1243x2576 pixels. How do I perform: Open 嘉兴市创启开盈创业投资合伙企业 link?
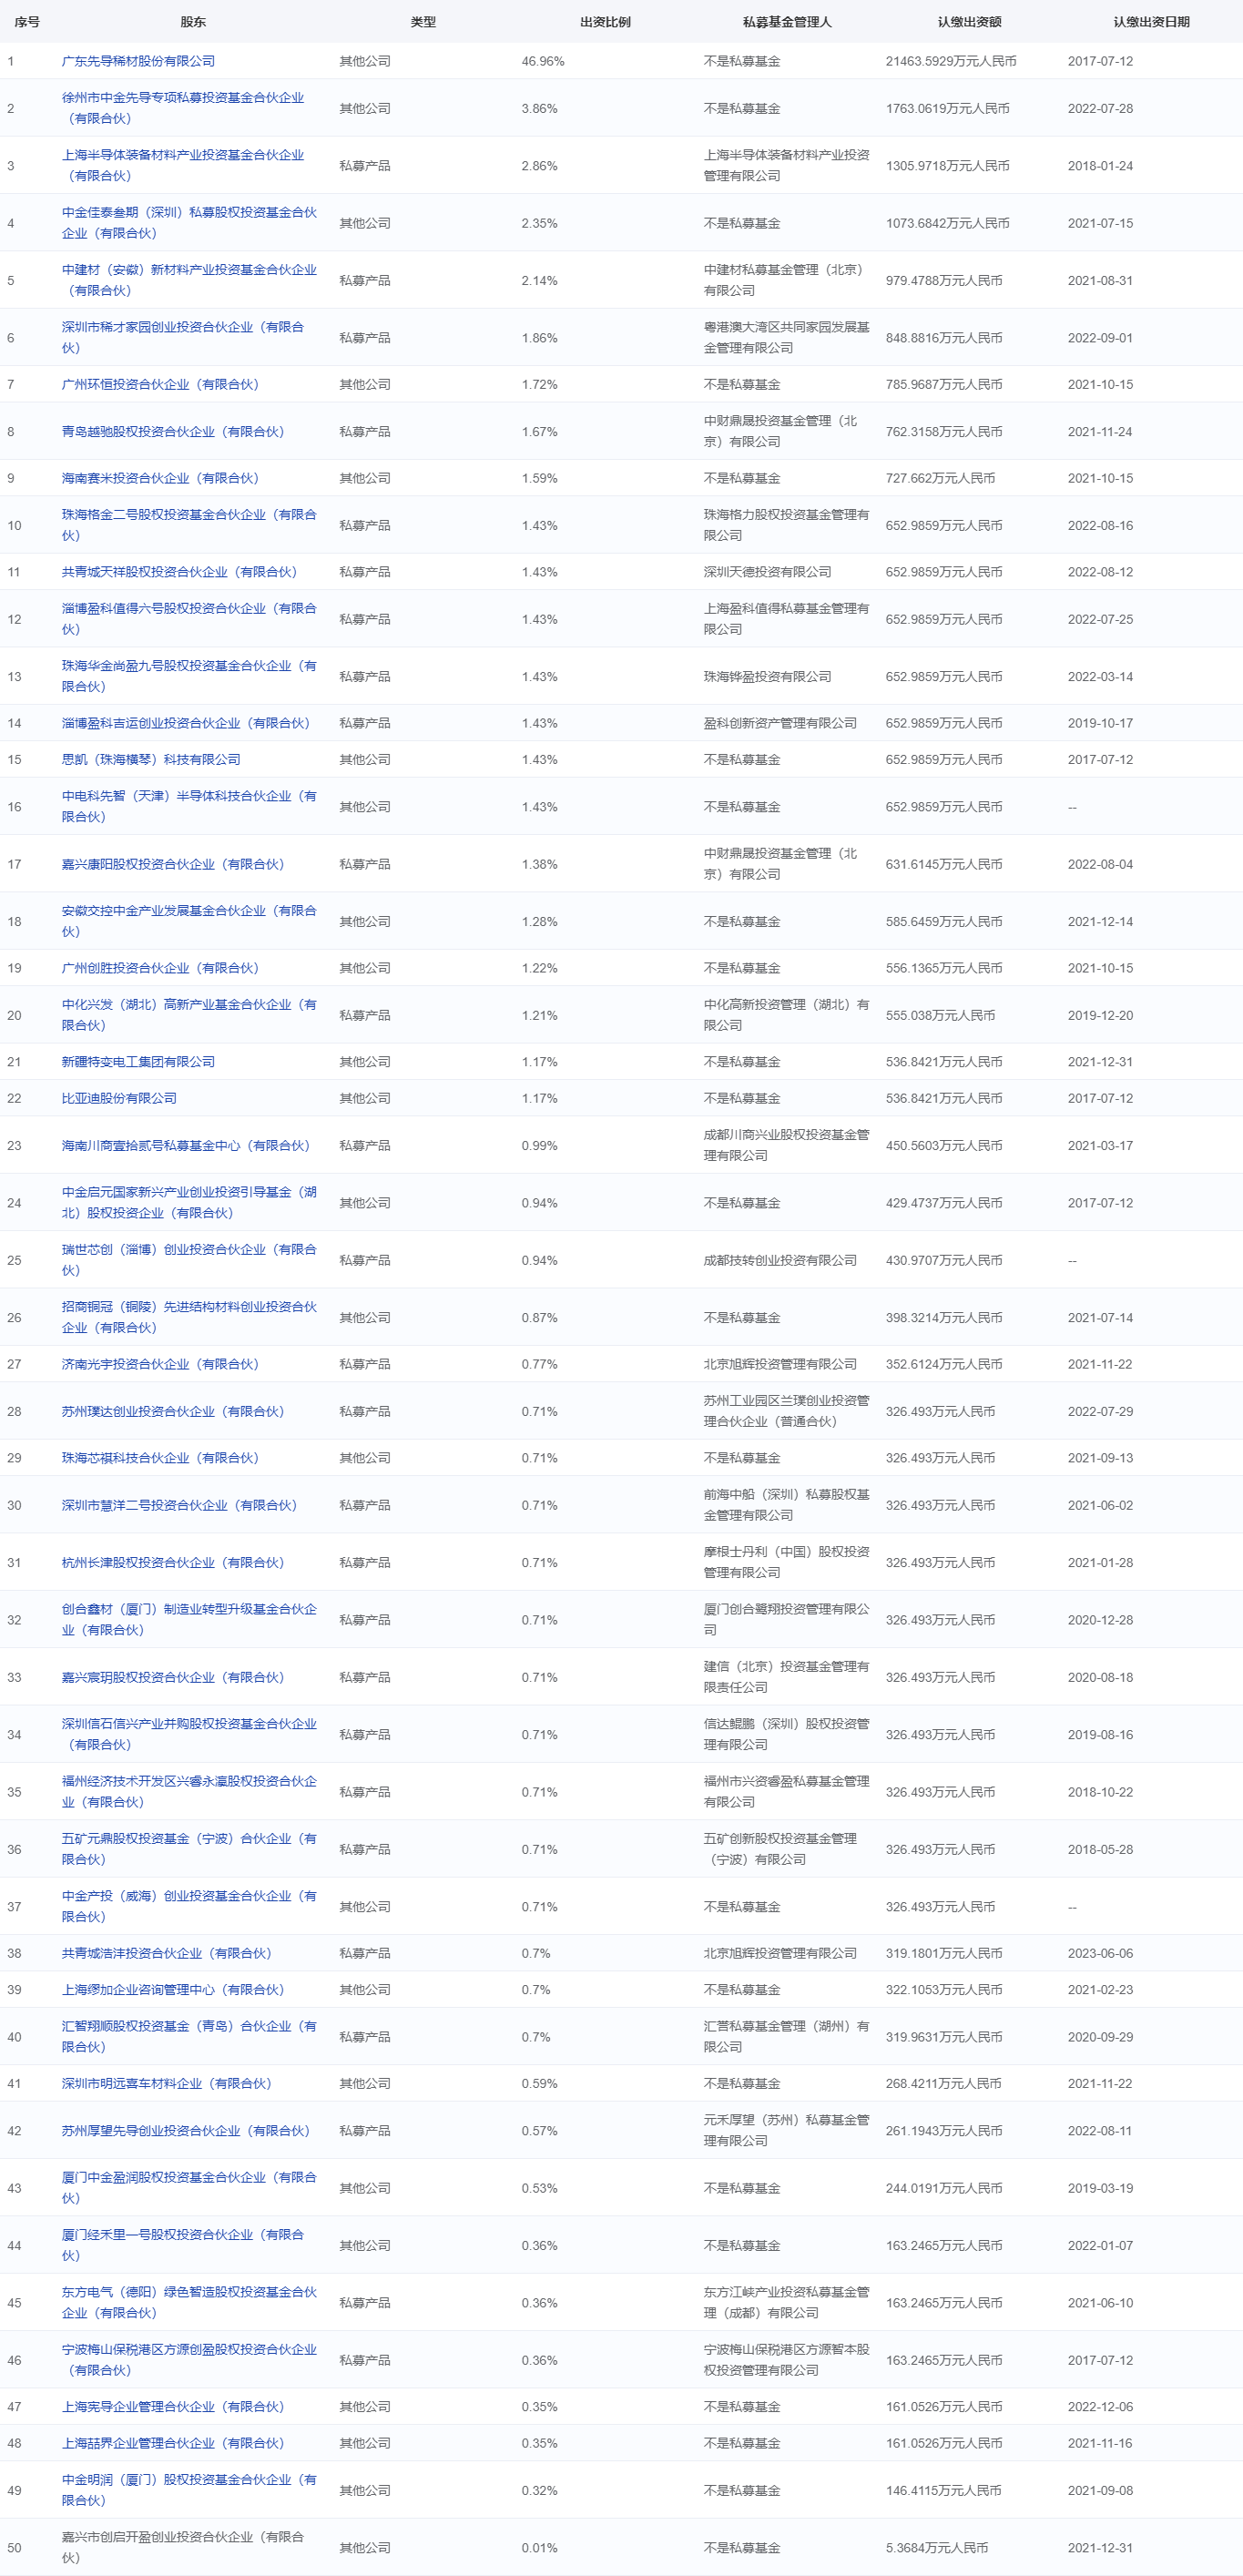(x=183, y=2548)
